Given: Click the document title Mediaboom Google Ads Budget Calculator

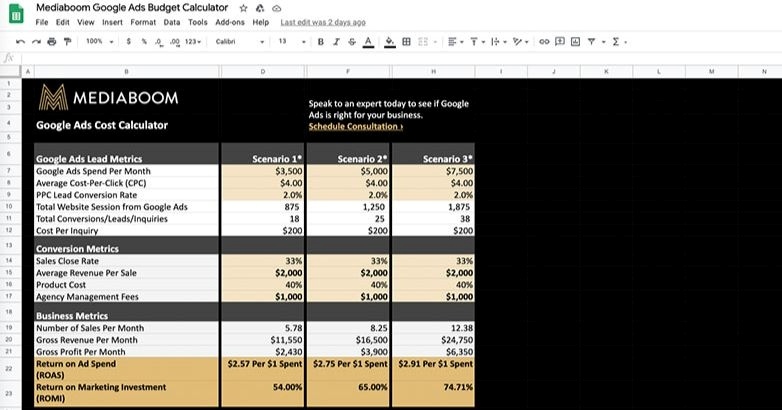Looking at the screenshot, I should pos(132,8).
